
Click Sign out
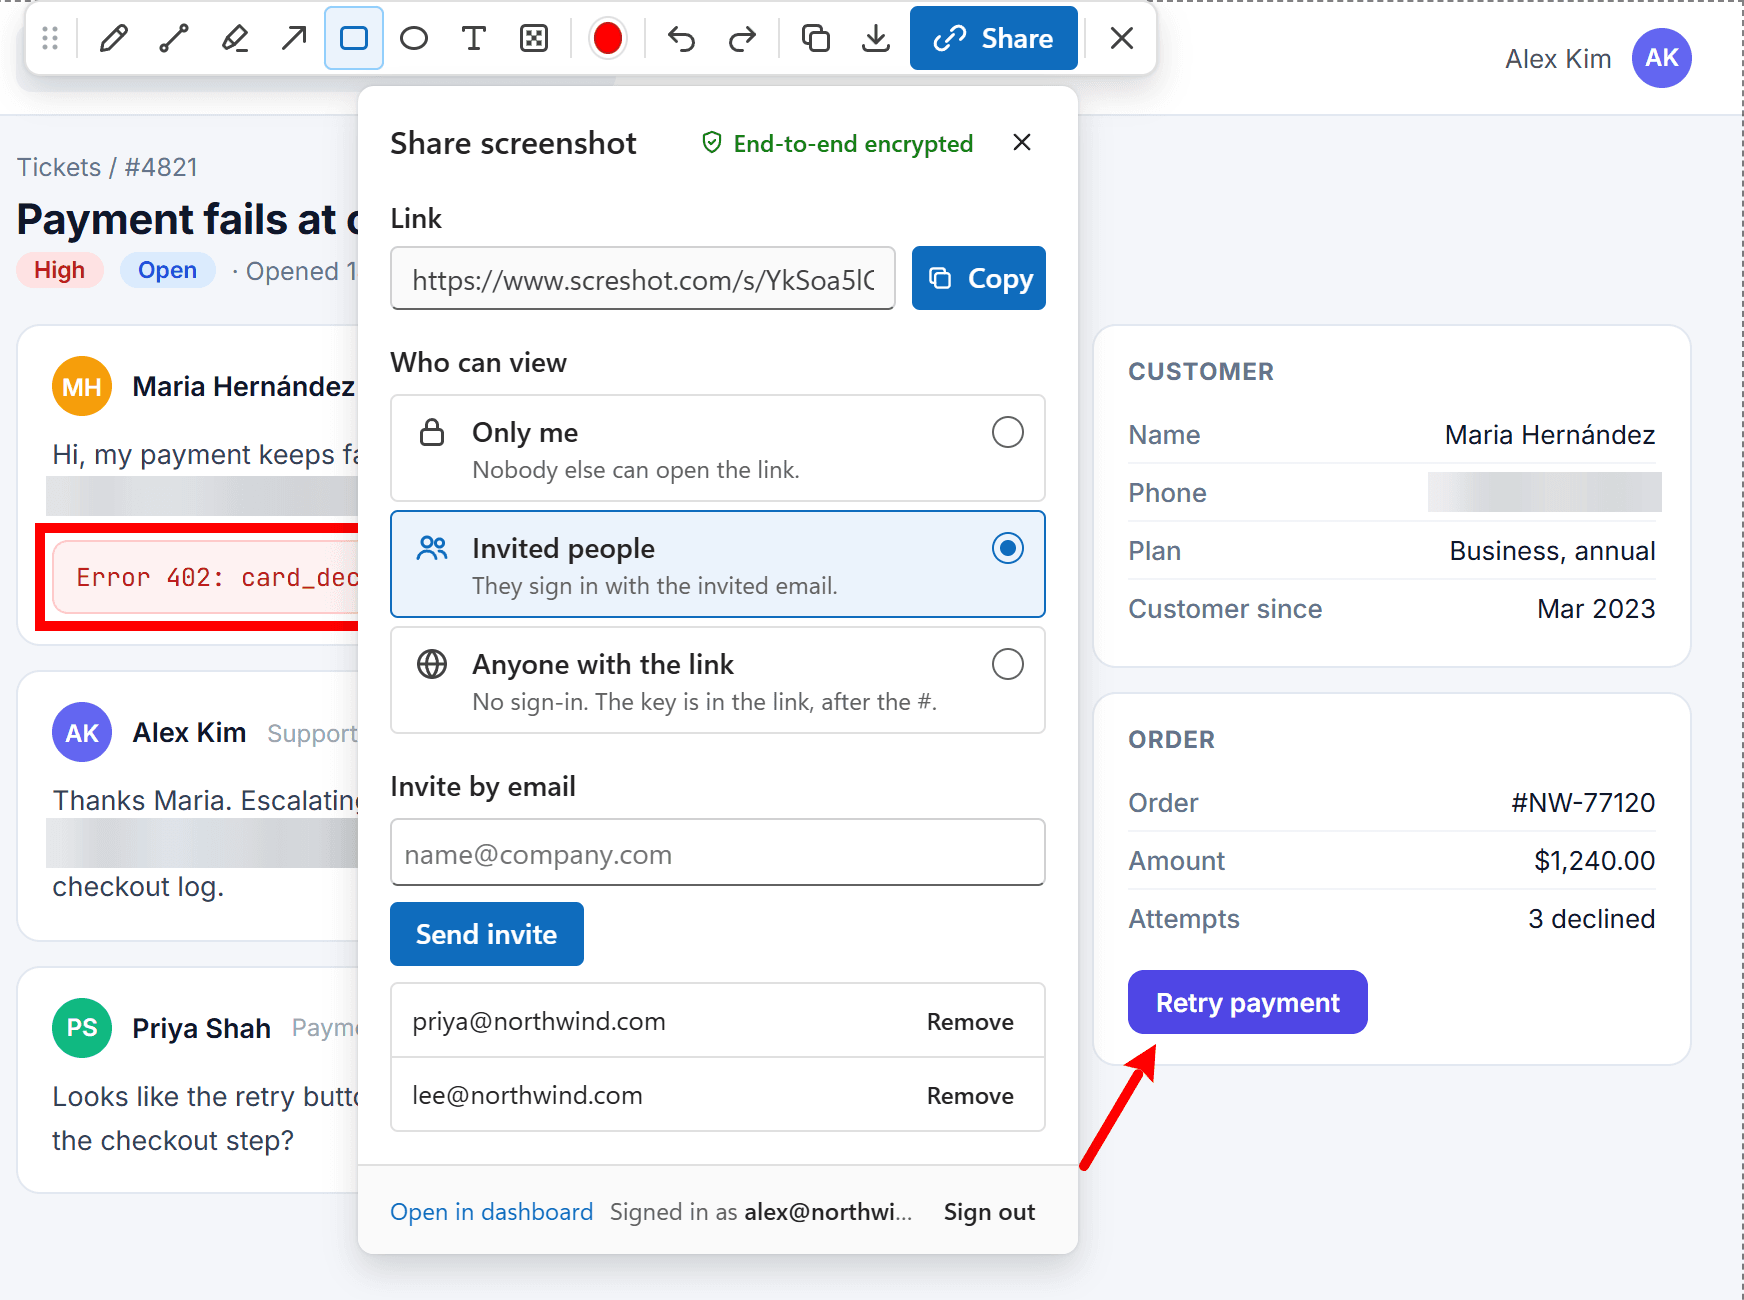coord(990,1212)
